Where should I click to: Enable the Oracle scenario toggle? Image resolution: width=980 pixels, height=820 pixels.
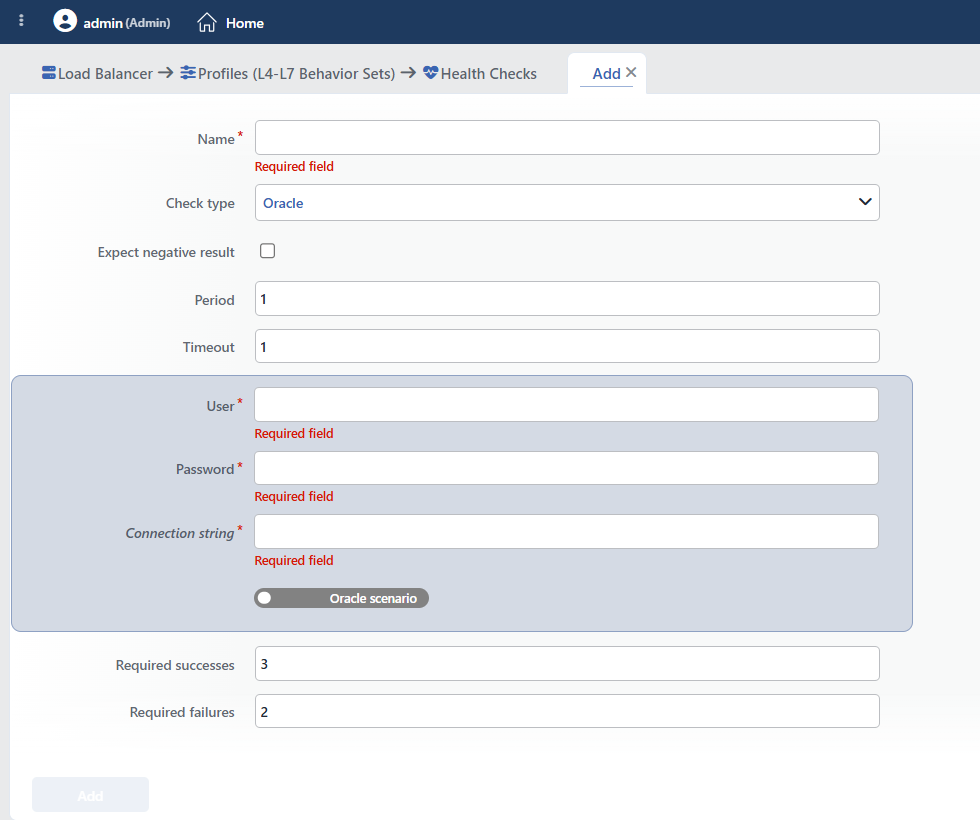coord(341,598)
